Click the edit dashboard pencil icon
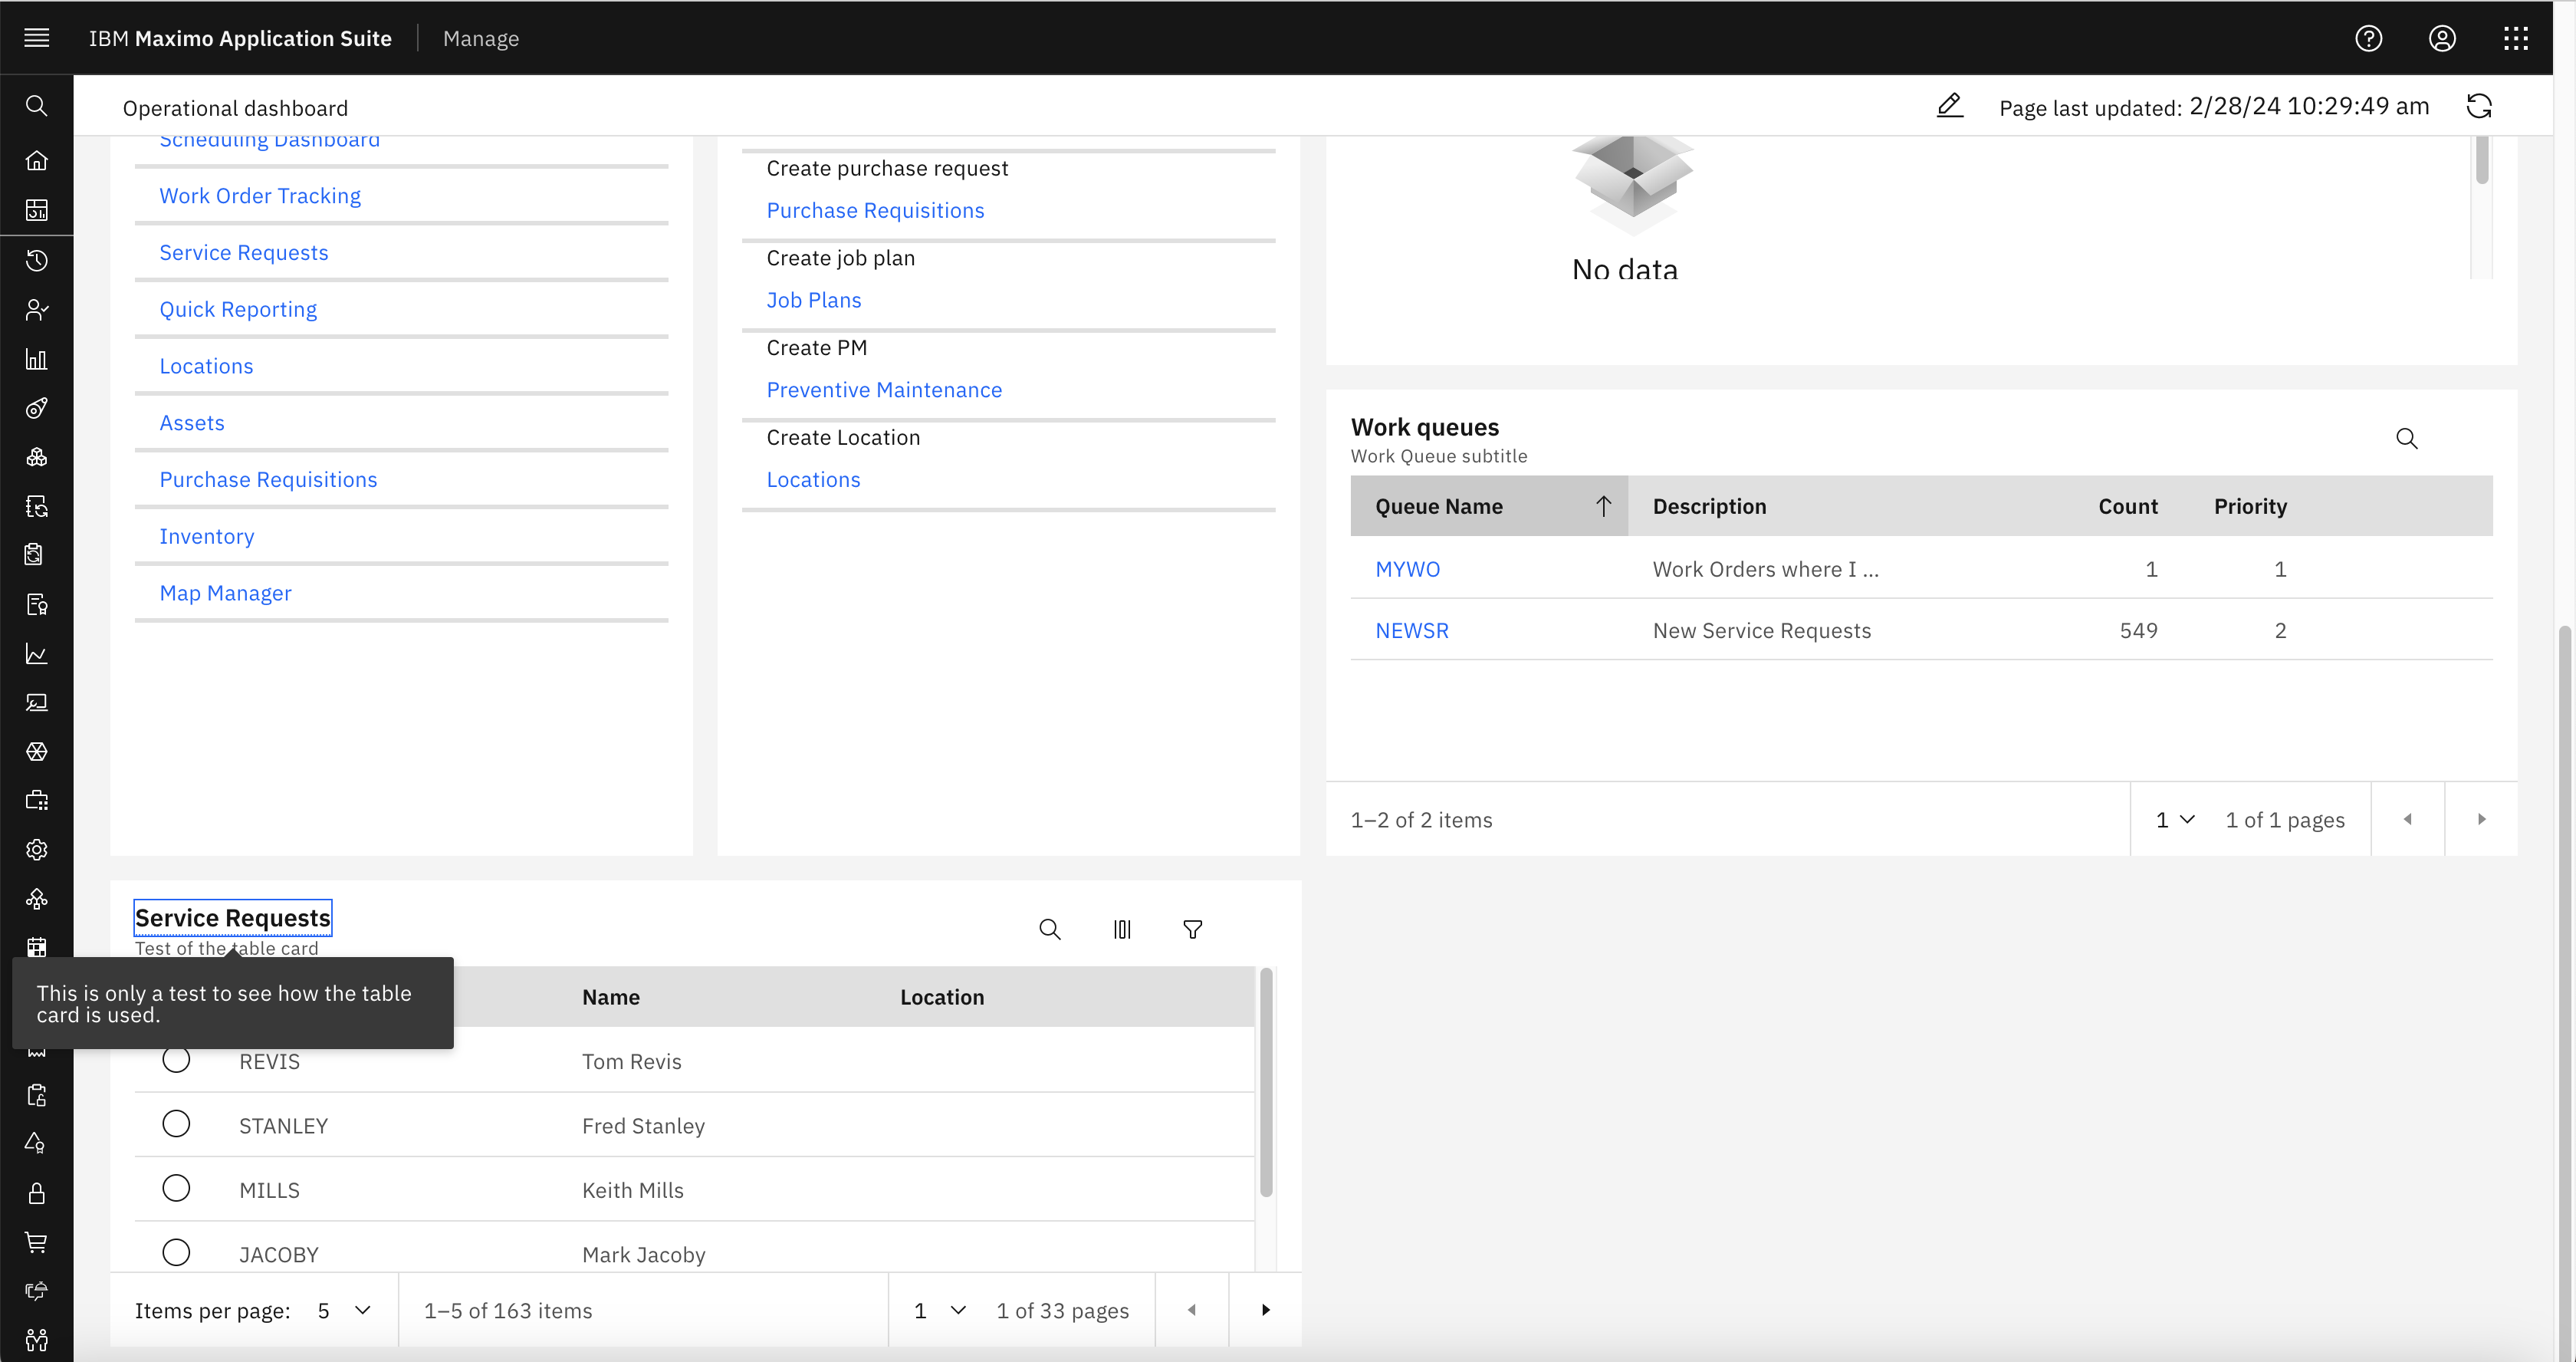Viewport: 2576px width, 1362px height. 1949,106
